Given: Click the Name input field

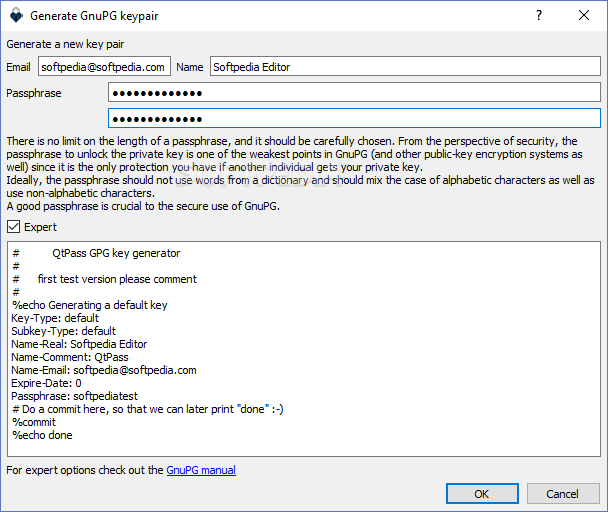Looking at the screenshot, I should pos(405,66).
